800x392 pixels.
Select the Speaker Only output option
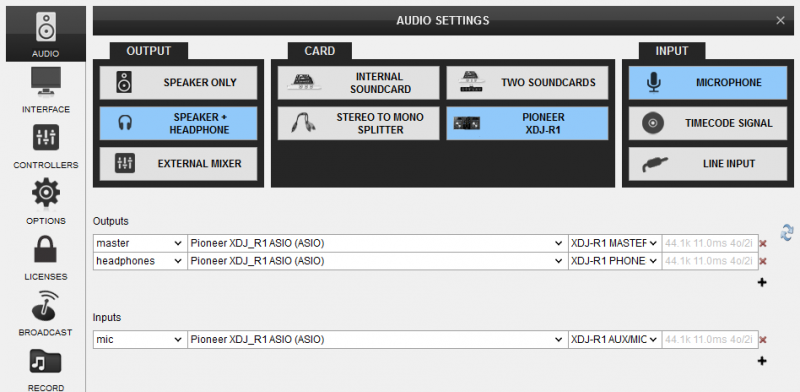(178, 83)
